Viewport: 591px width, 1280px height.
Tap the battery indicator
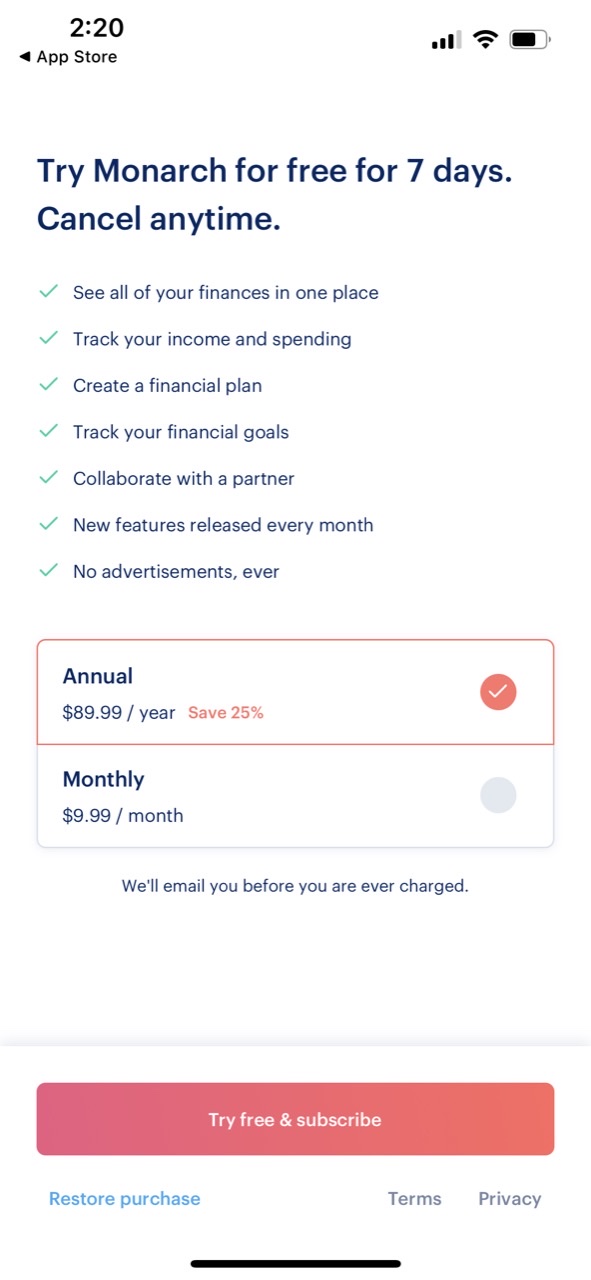(529, 39)
